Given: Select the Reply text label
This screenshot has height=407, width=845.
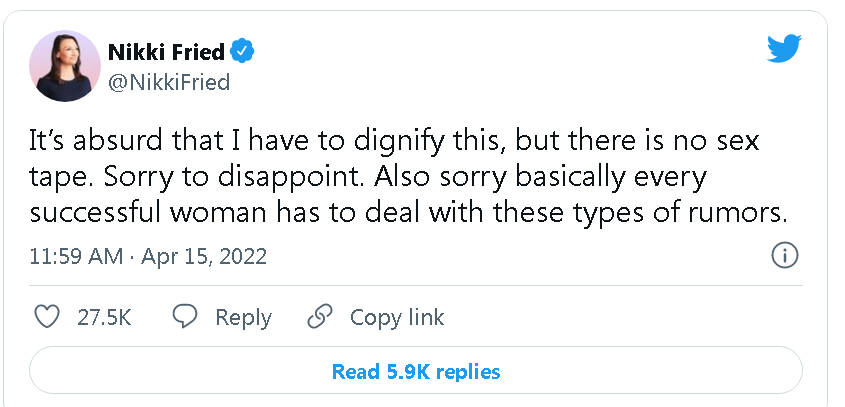Looking at the screenshot, I should point(244,318).
